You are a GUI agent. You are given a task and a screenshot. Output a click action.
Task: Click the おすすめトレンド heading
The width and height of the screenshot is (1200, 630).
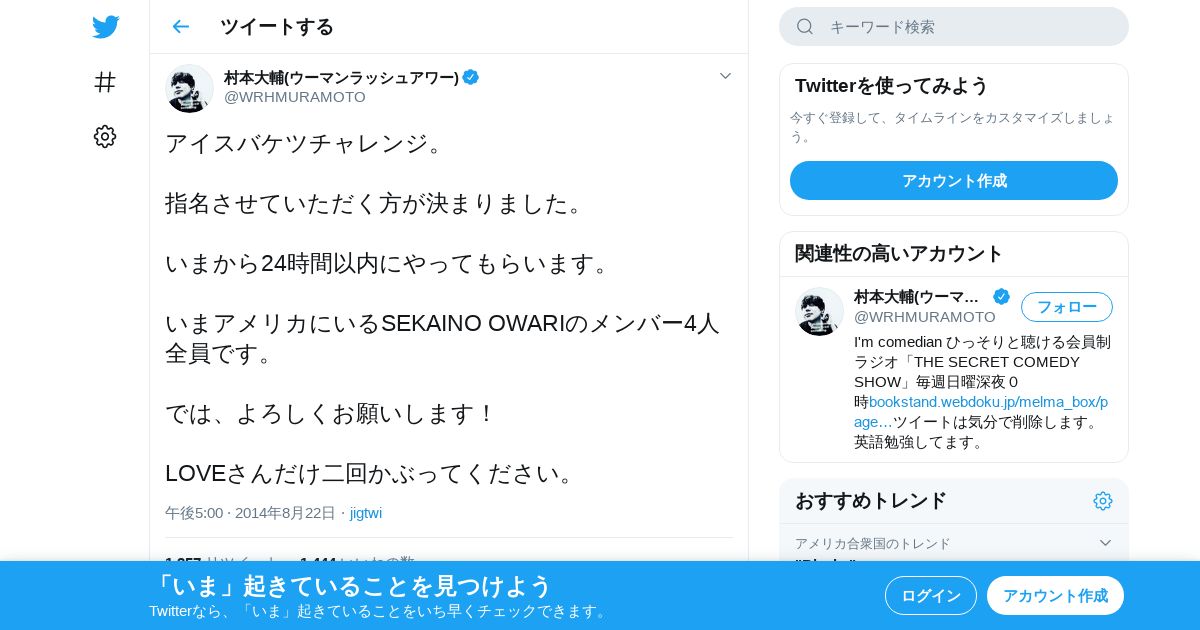(x=871, y=501)
